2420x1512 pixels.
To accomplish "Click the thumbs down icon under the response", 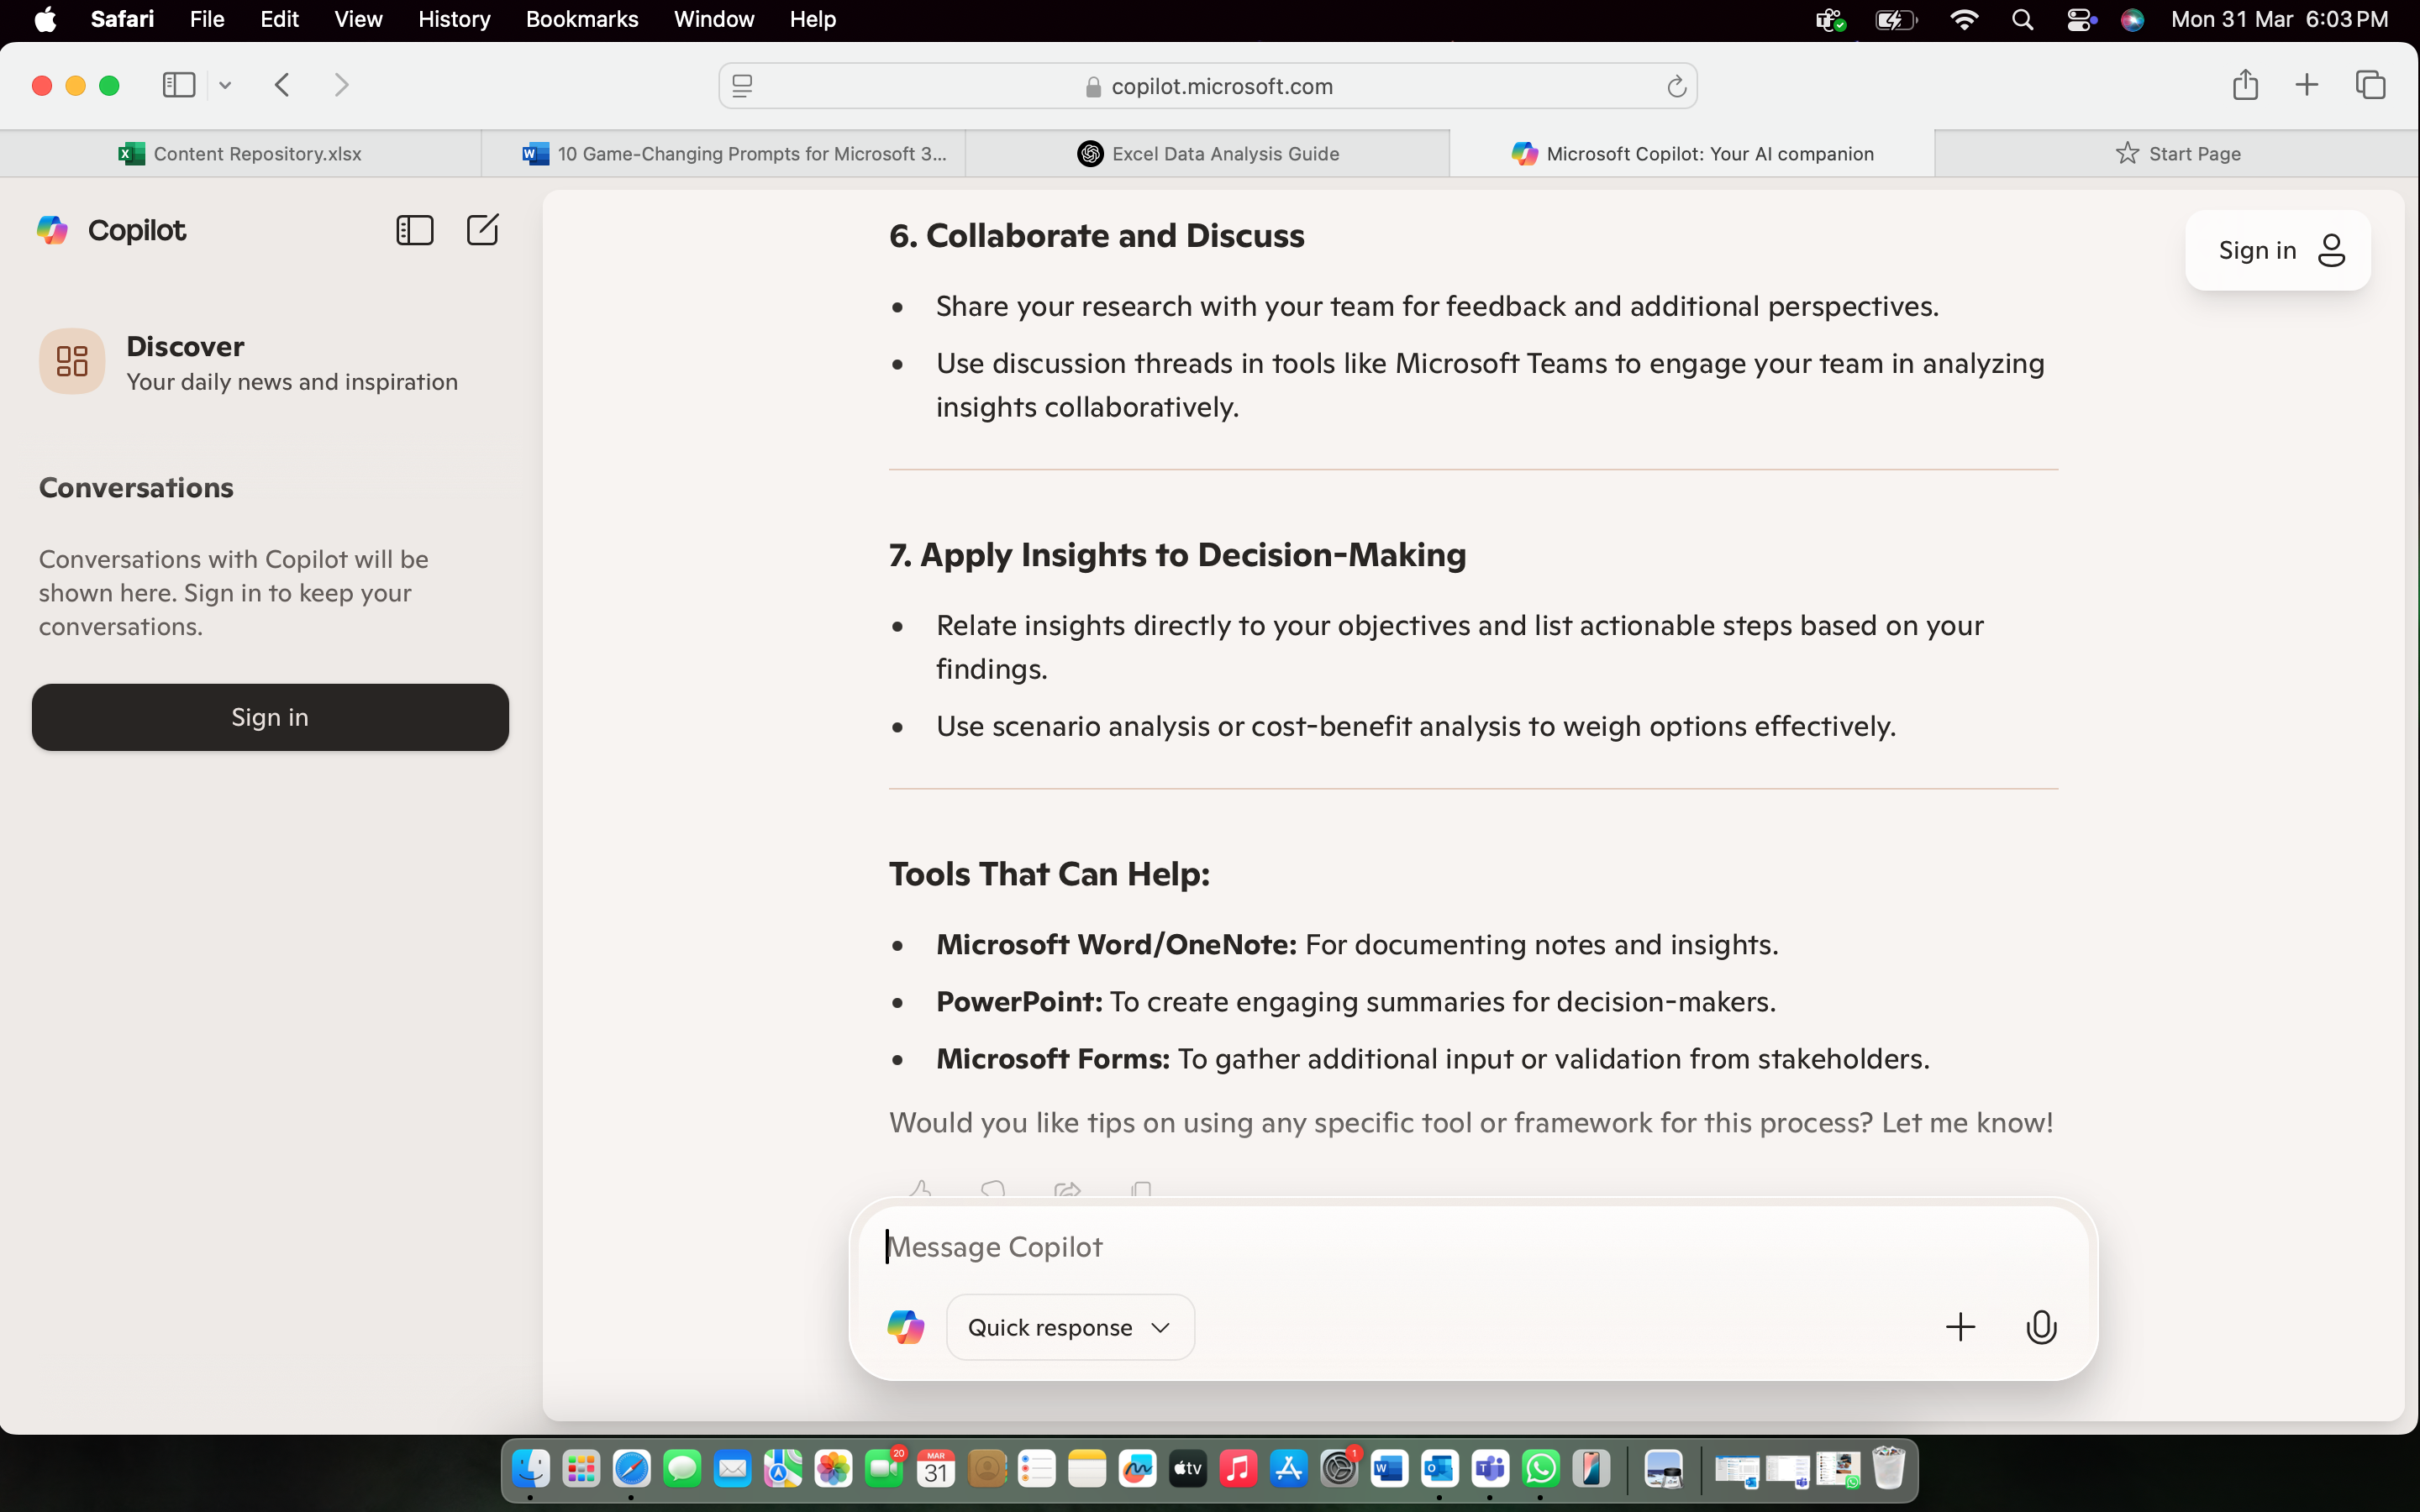I will [x=993, y=1190].
